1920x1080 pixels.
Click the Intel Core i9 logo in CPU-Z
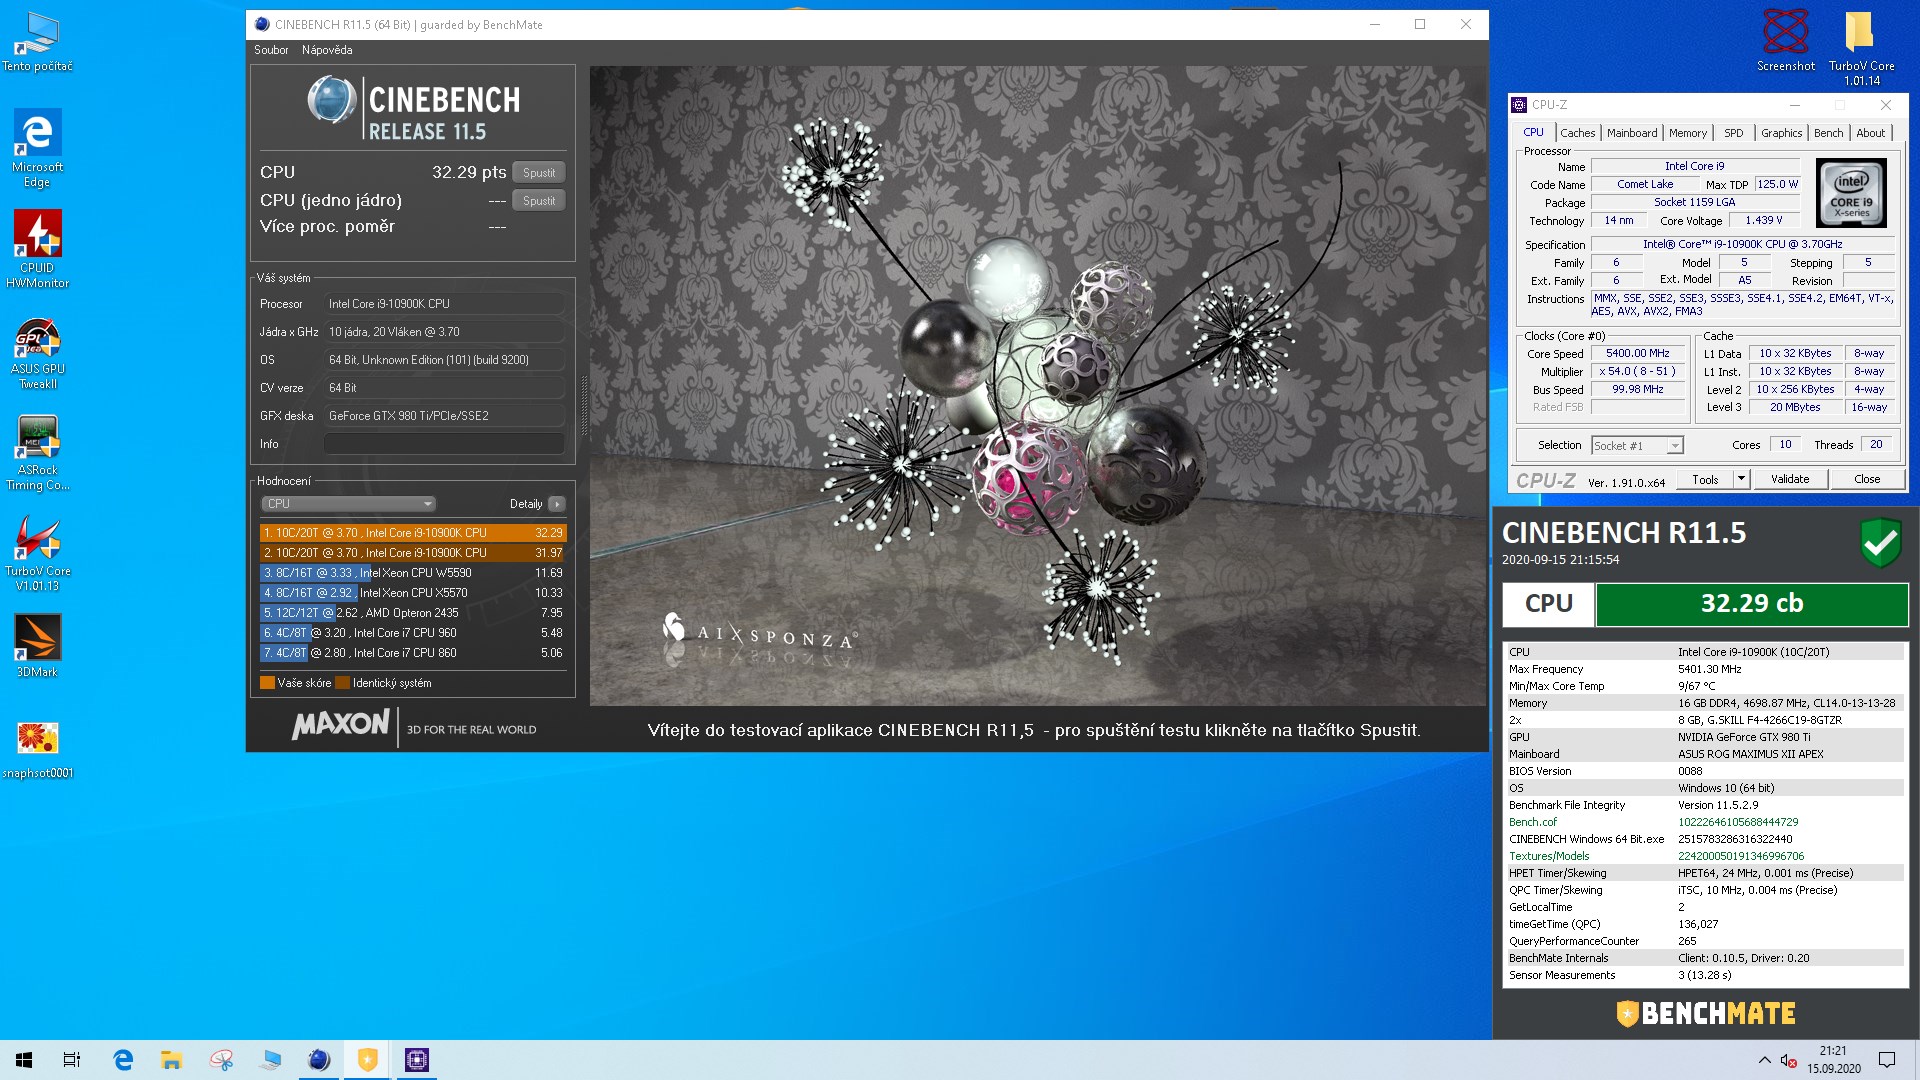[x=1851, y=193]
